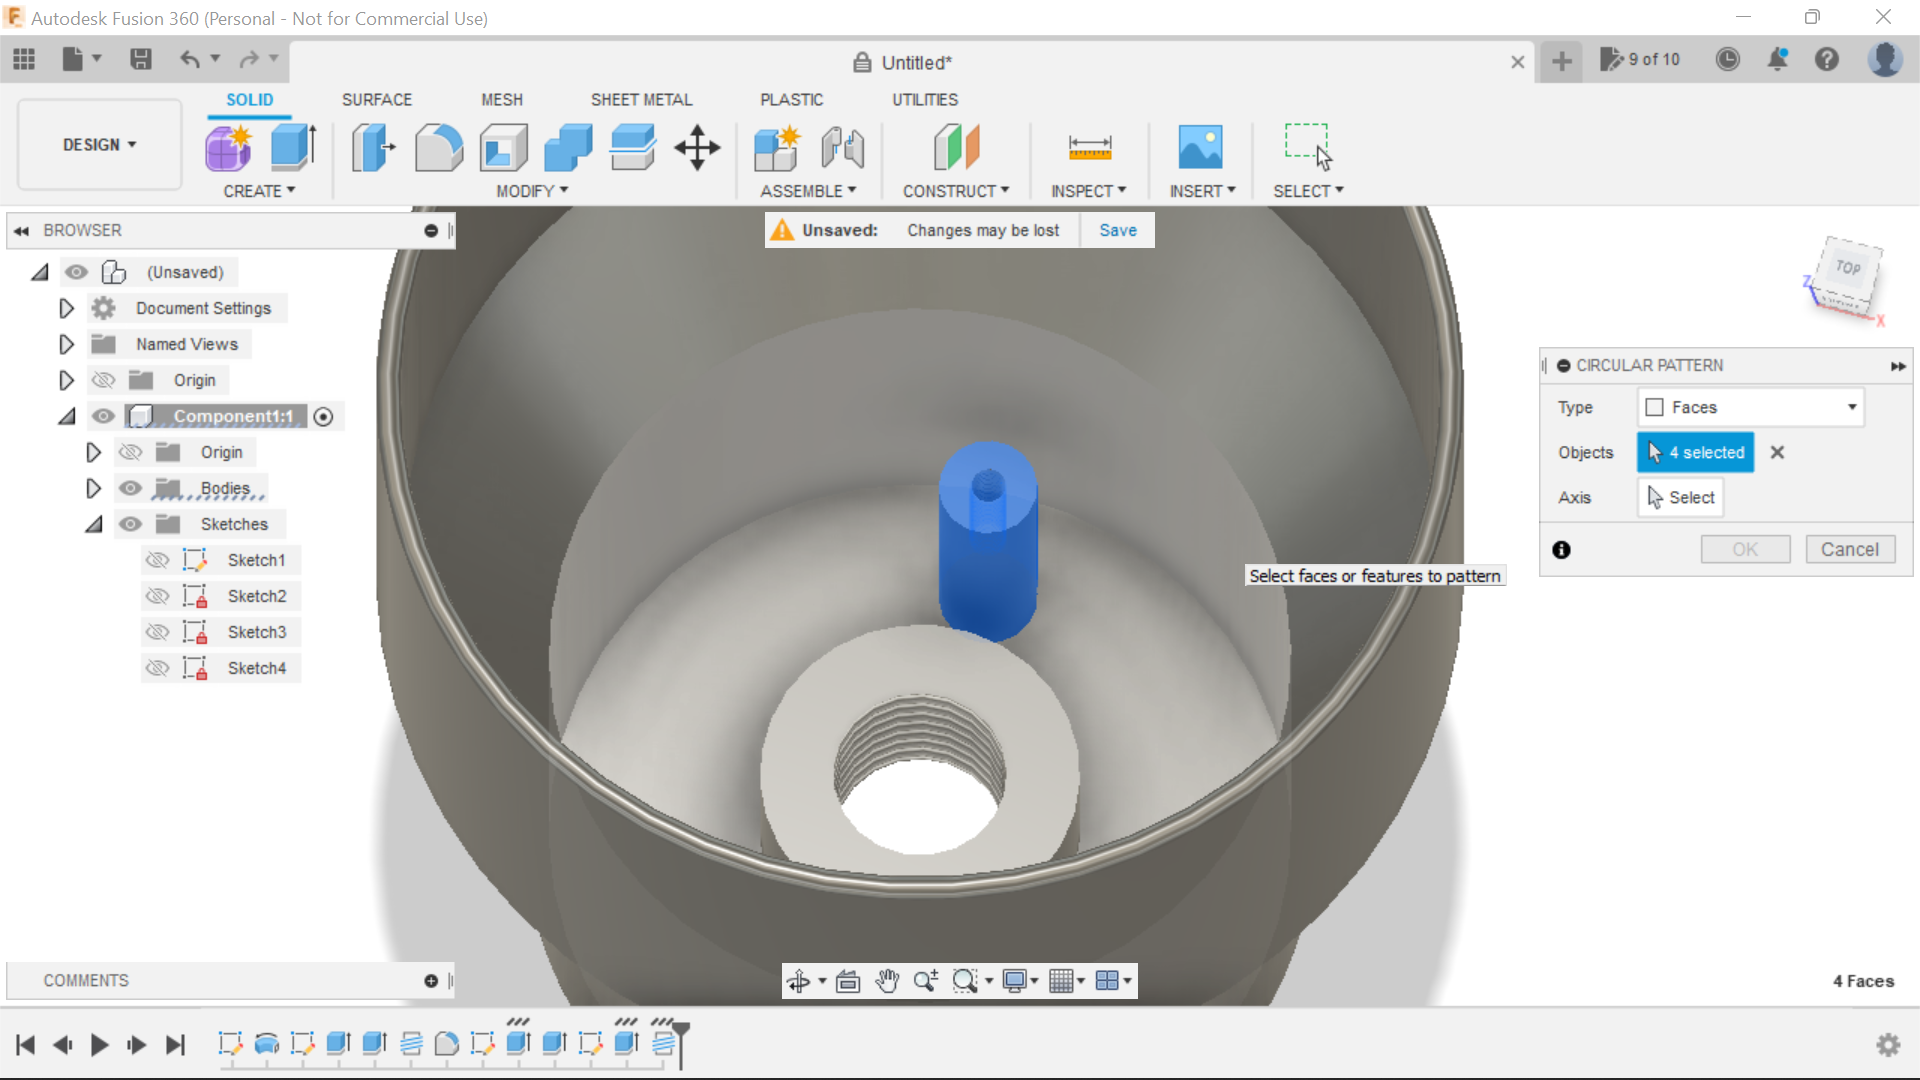Jump to end of design timeline
1920x1080 pixels.
tap(176, 1045)
